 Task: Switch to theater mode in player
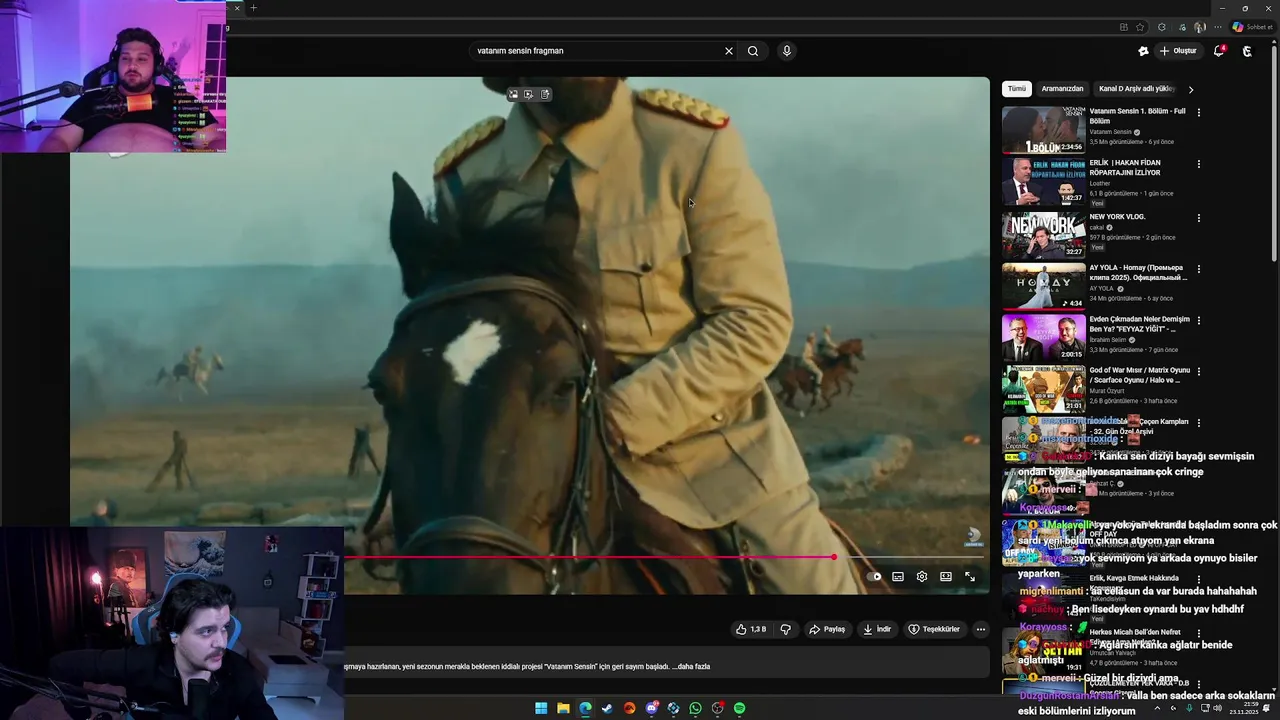946,576
